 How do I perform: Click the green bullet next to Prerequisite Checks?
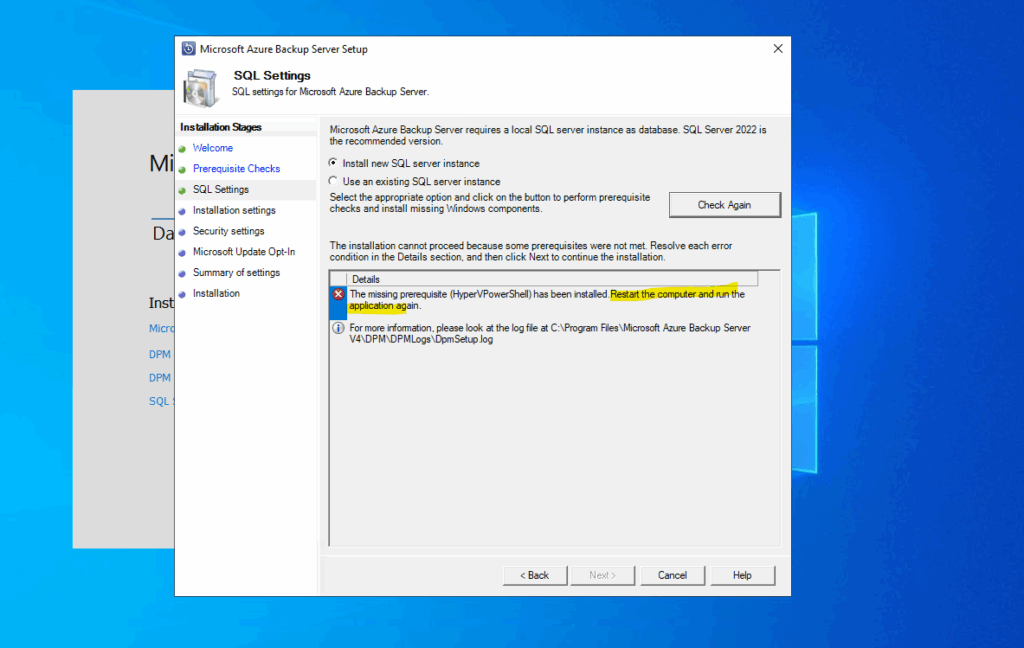click(x=182, y=170)
